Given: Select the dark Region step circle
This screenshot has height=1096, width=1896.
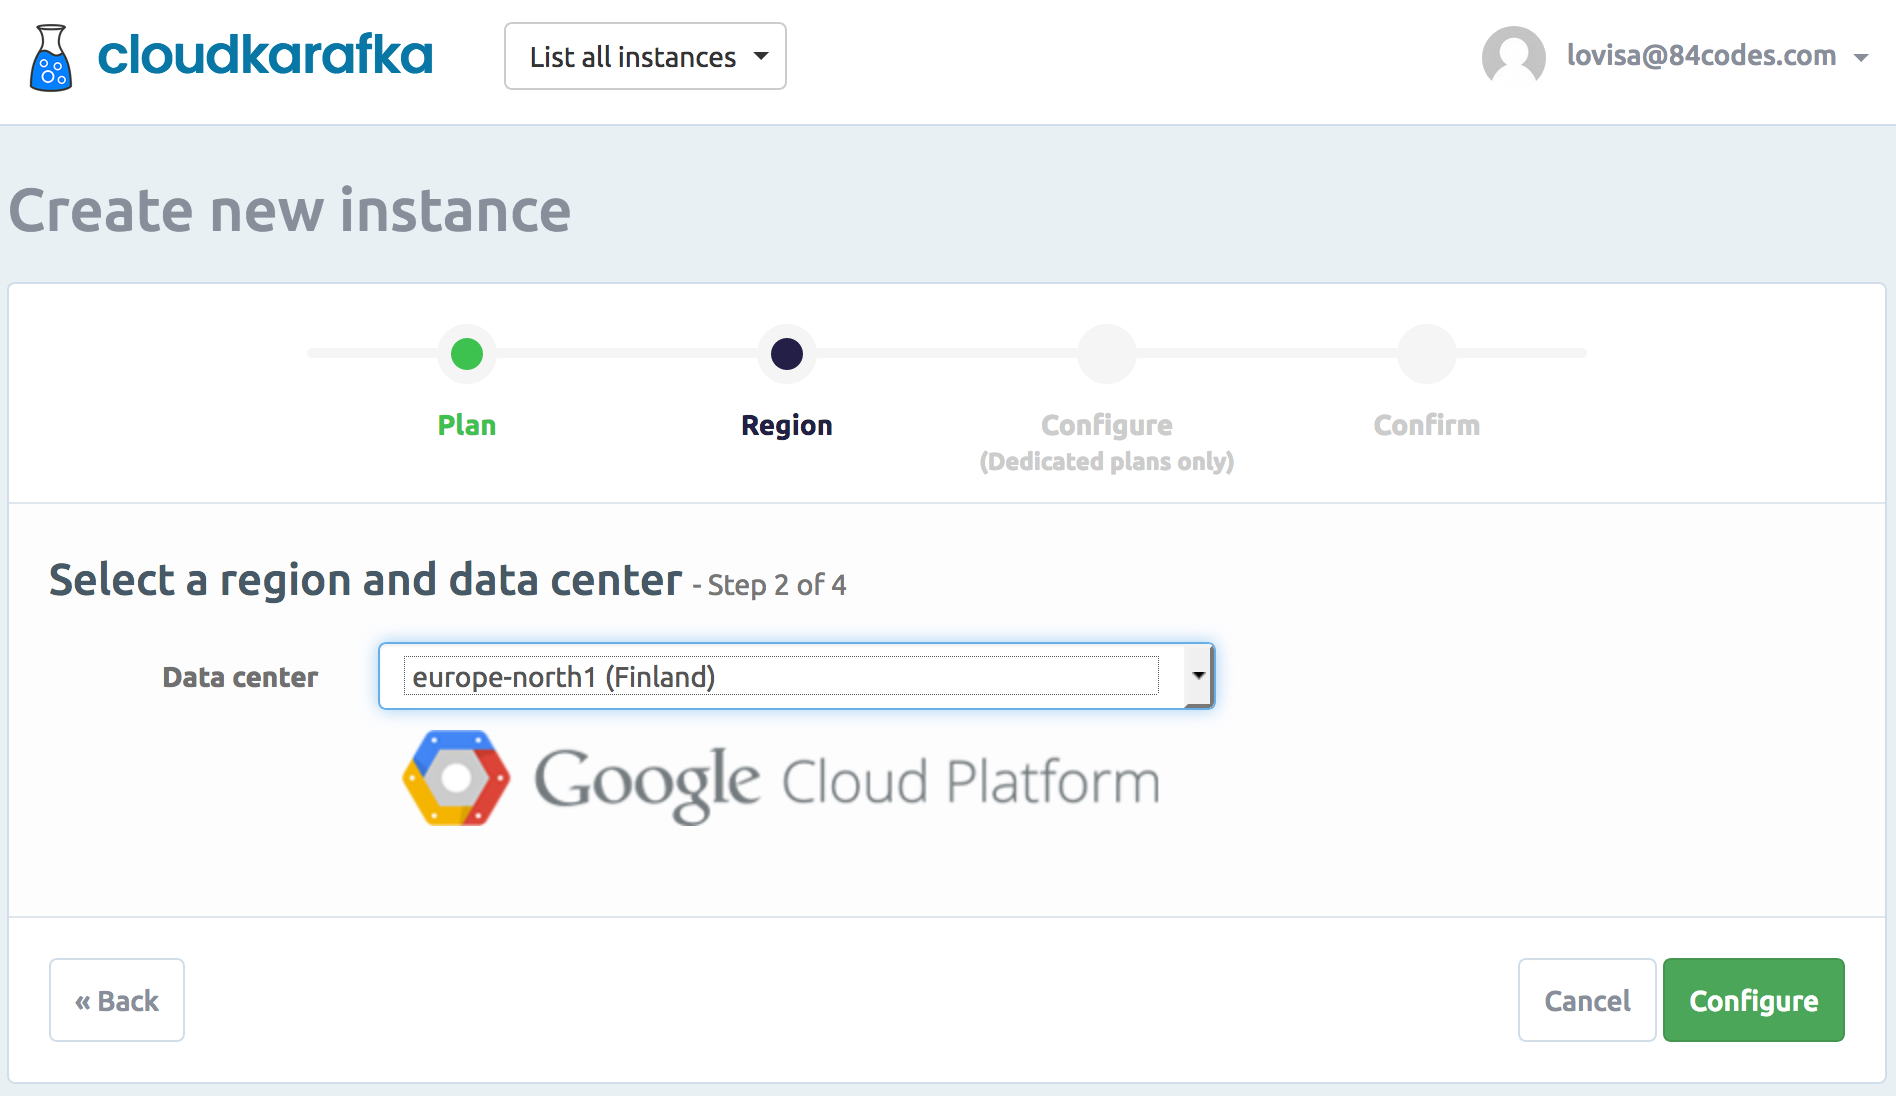Looking at the screenshot, I should (x=787, y=354).
